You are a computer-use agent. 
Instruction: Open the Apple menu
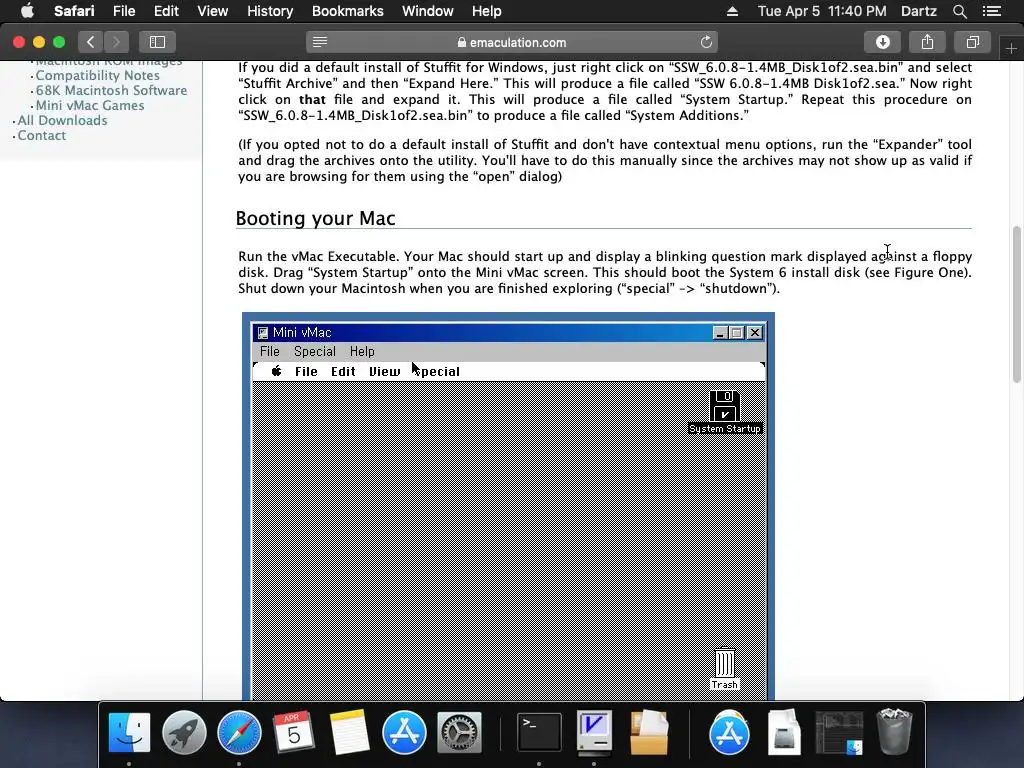pyautogui.click(x=27, y=11)
